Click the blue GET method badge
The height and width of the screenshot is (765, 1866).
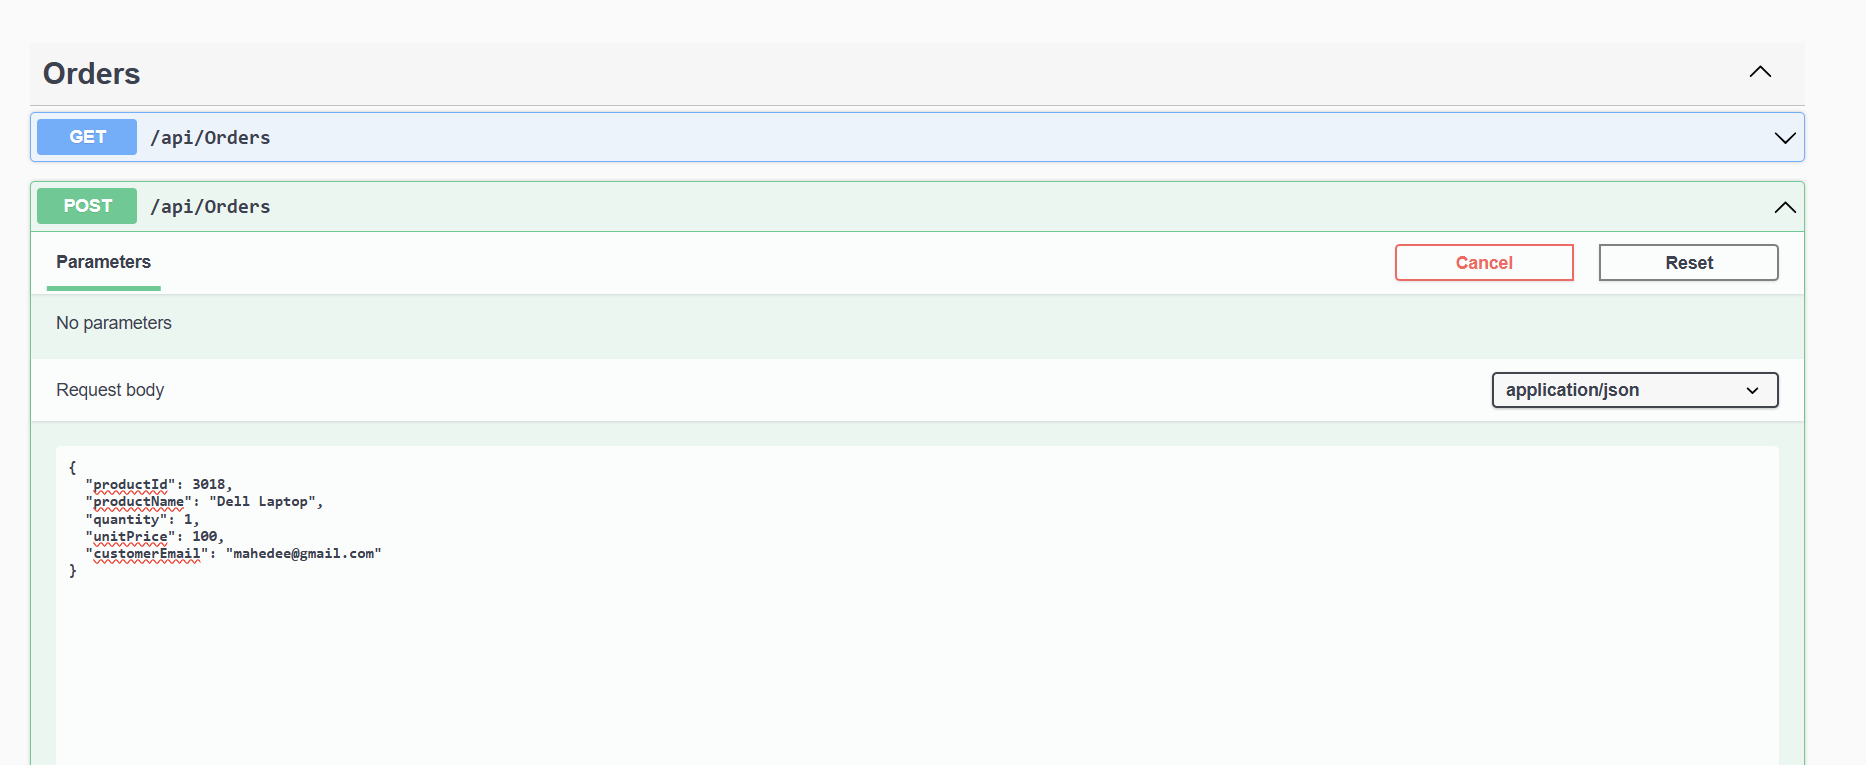(87, 137)
